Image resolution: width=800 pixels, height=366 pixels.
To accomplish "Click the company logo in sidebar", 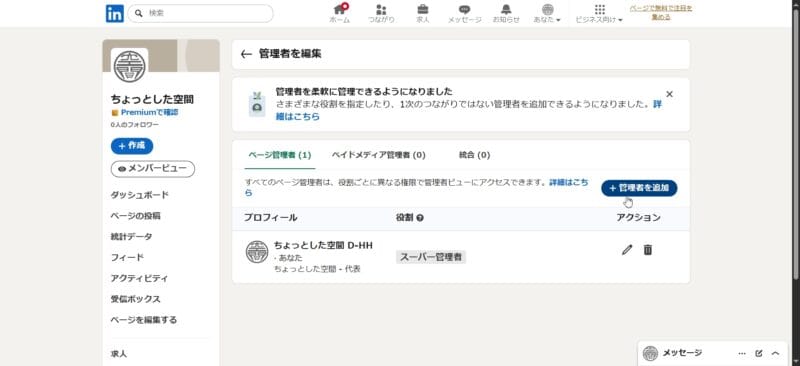I will [x=129, y=66].
